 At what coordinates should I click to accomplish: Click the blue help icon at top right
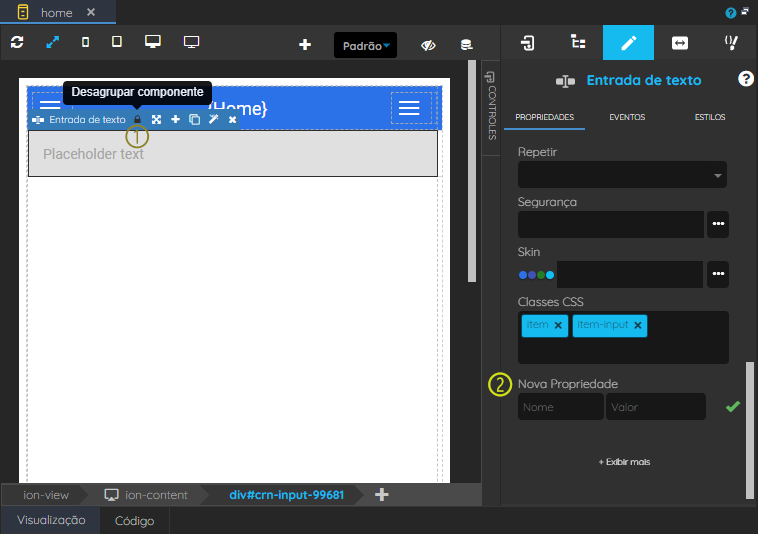[x=730, y=13]
